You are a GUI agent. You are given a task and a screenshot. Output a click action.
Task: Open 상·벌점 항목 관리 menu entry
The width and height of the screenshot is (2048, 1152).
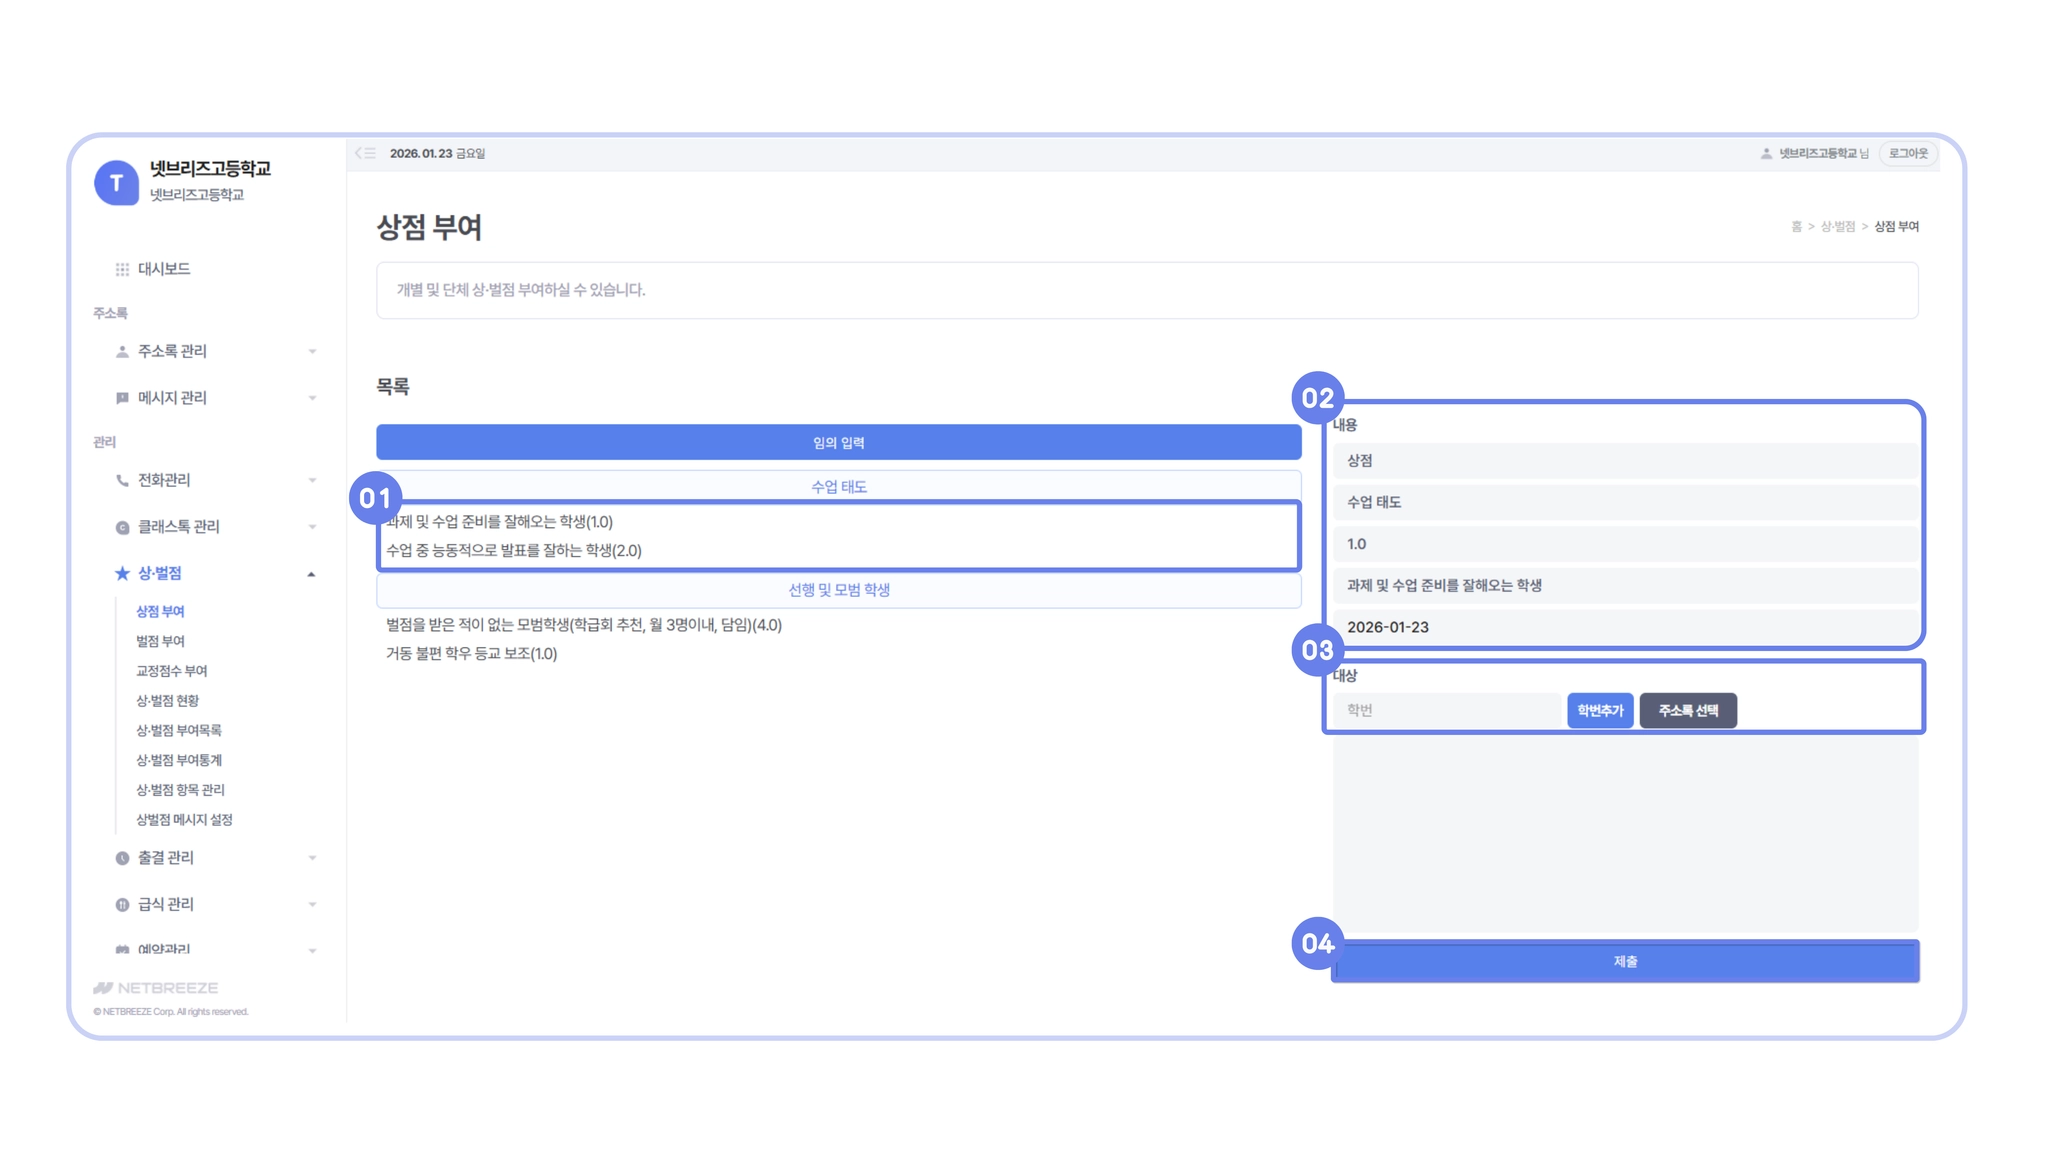tap(180, 790)
